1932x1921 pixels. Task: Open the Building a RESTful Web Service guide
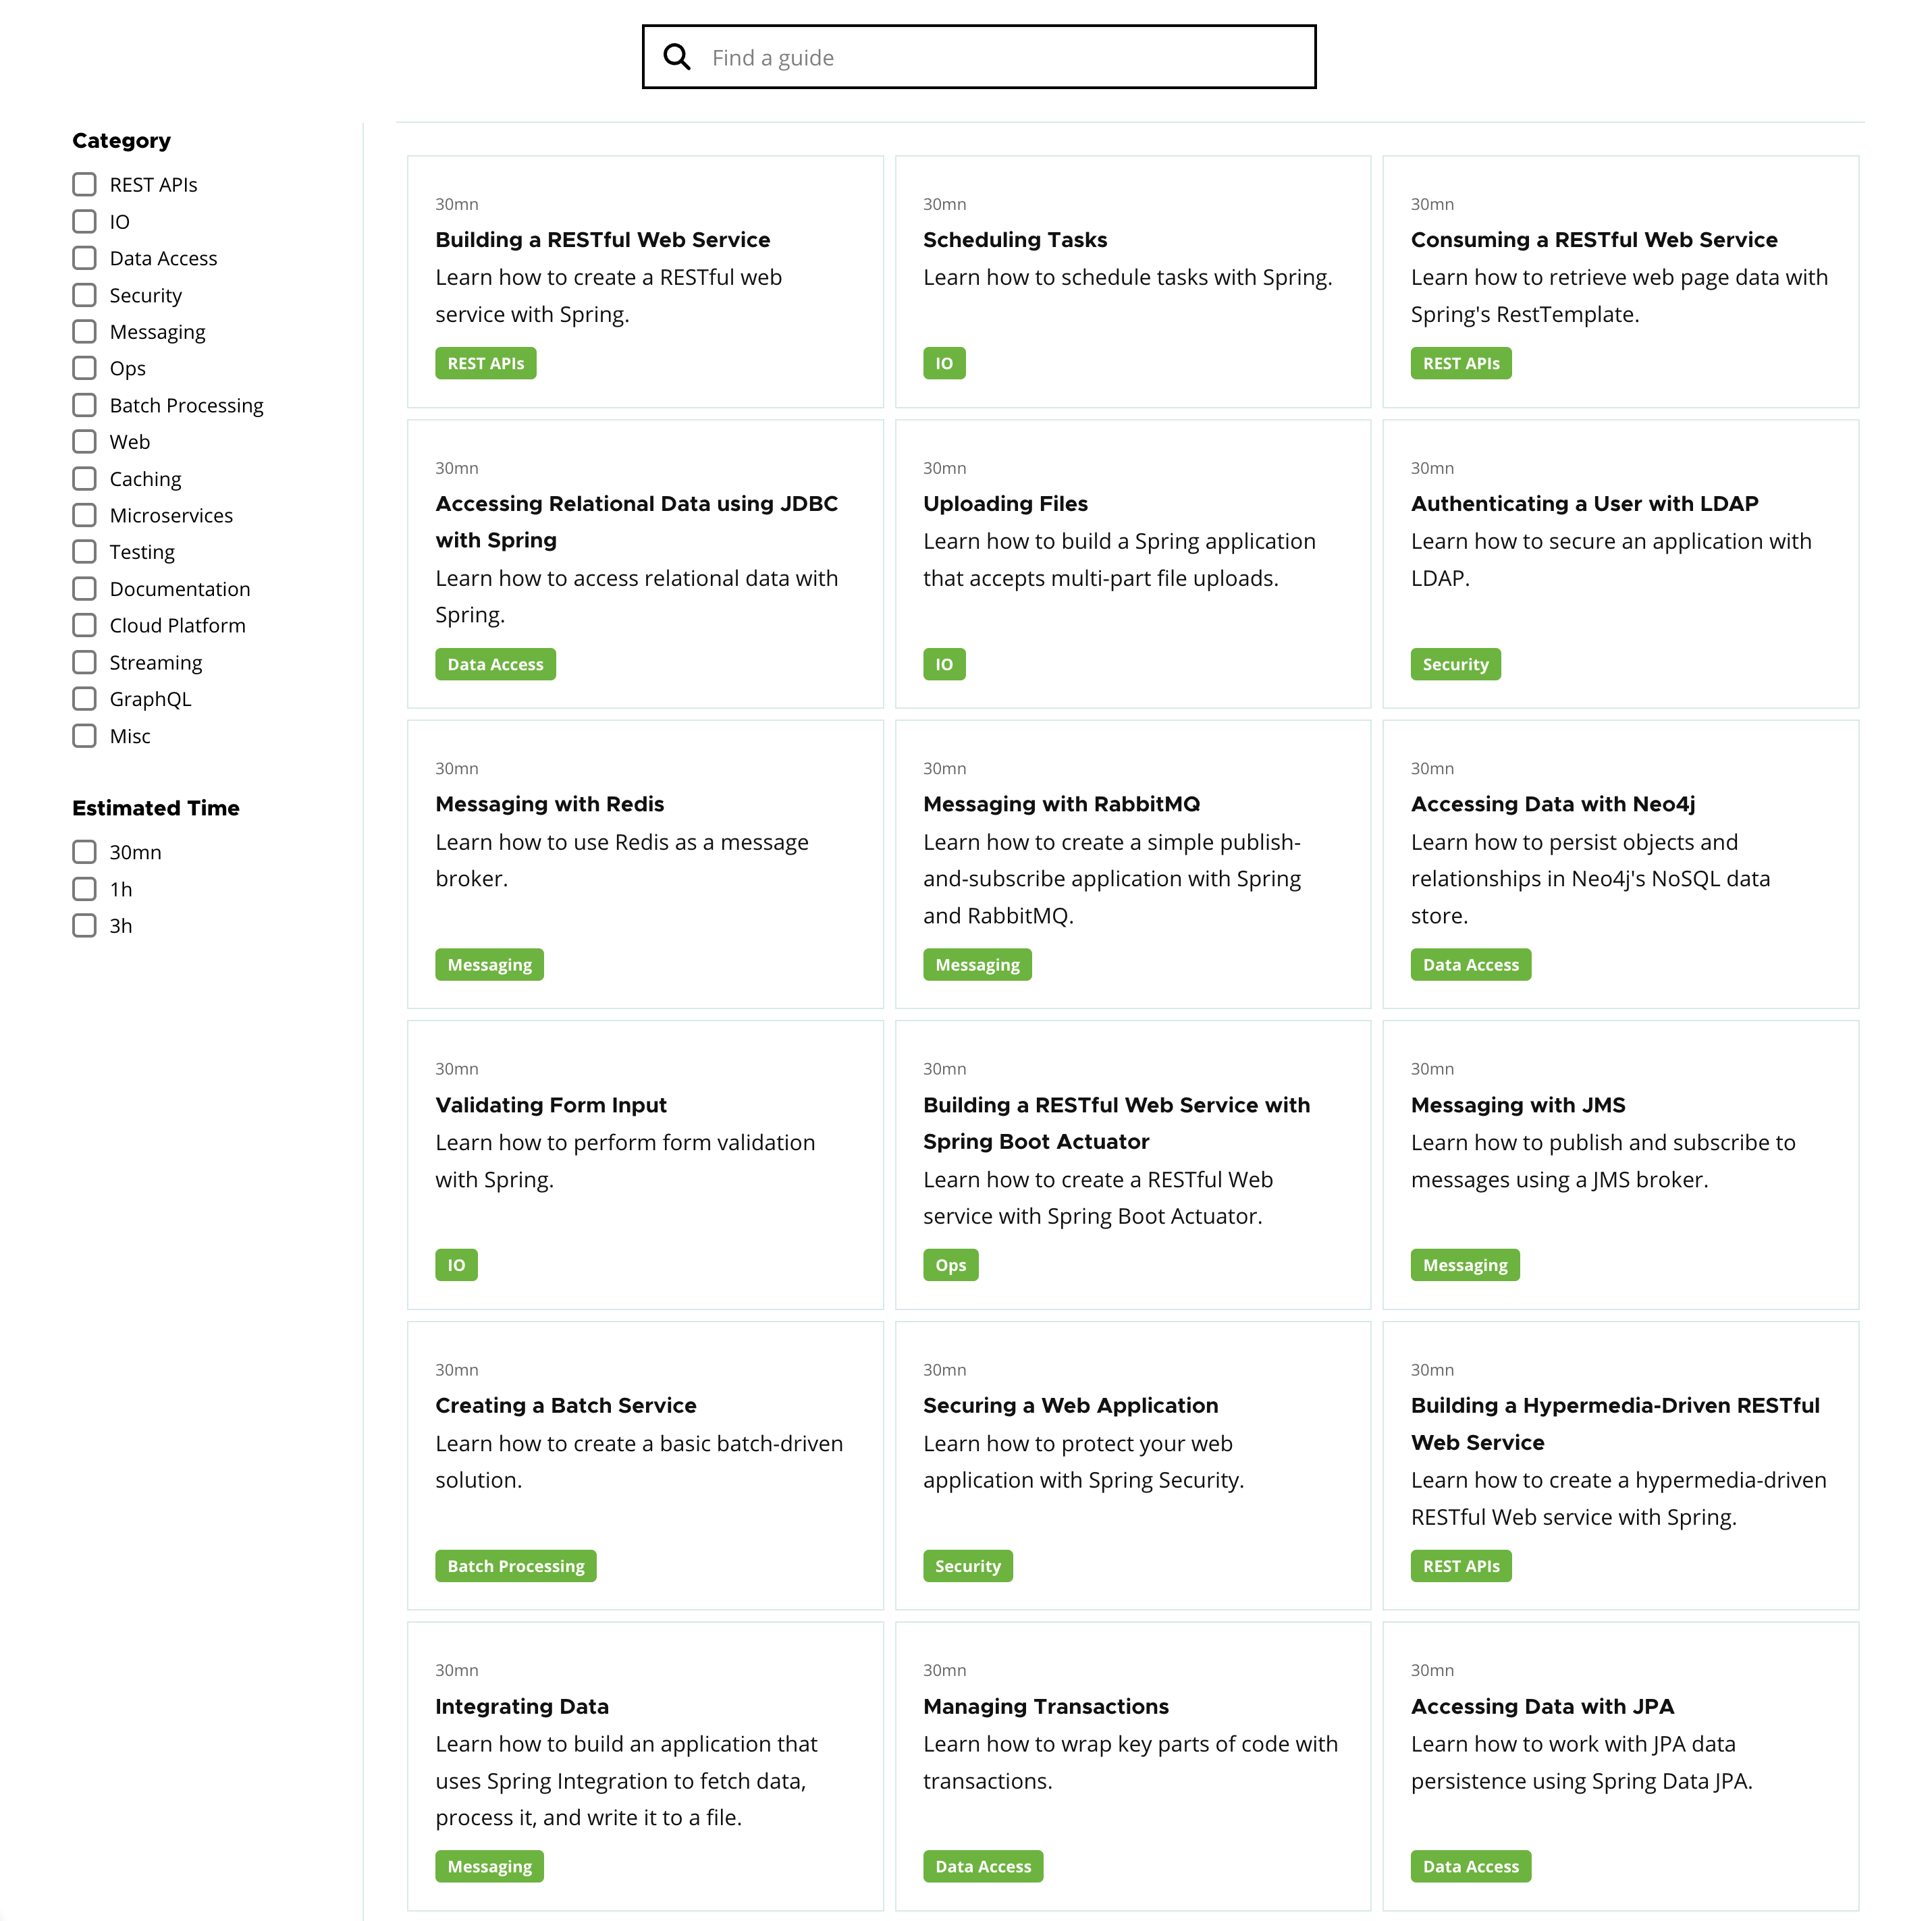tap(602, 239)
